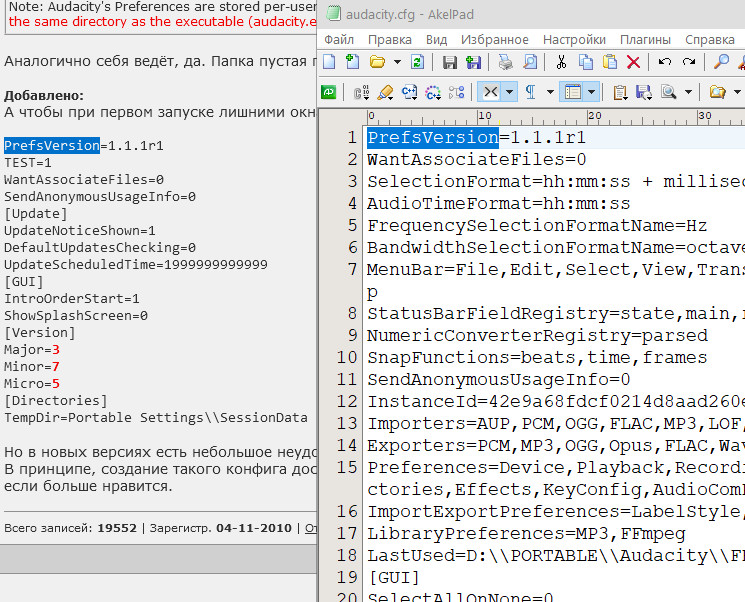
Task: Click the Добавлено: heading in forum post
Action: [44, 96]
